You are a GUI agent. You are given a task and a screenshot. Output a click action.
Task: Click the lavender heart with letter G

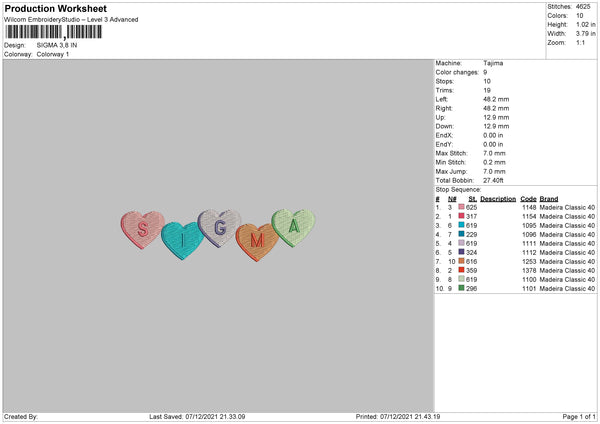(219, 228)
